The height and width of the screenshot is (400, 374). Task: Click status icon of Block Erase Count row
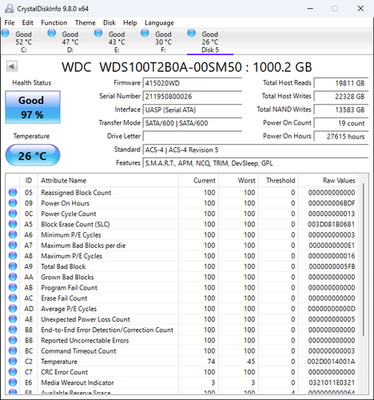point(13,224)
